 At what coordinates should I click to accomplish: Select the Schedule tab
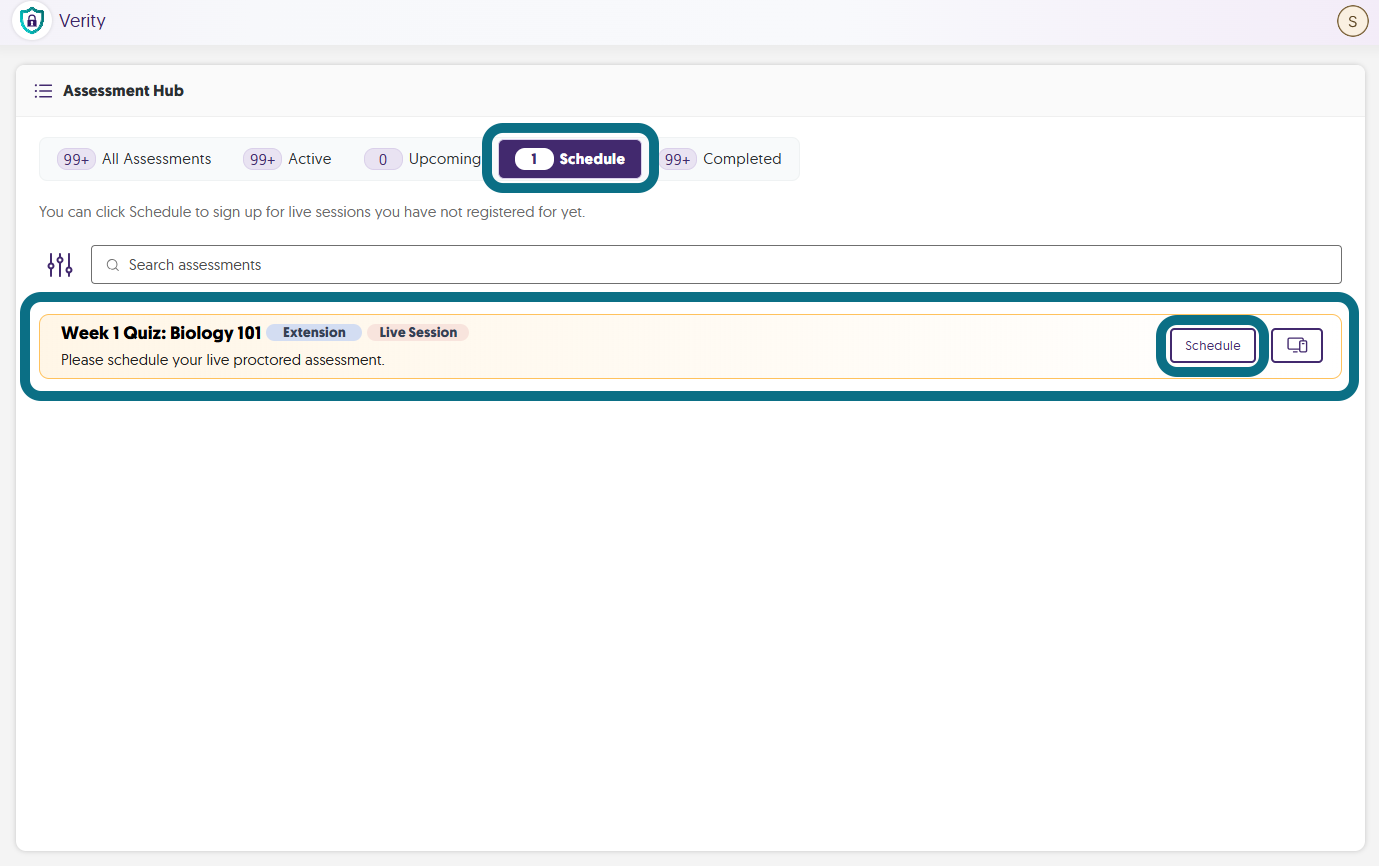(x=571, y=159)
